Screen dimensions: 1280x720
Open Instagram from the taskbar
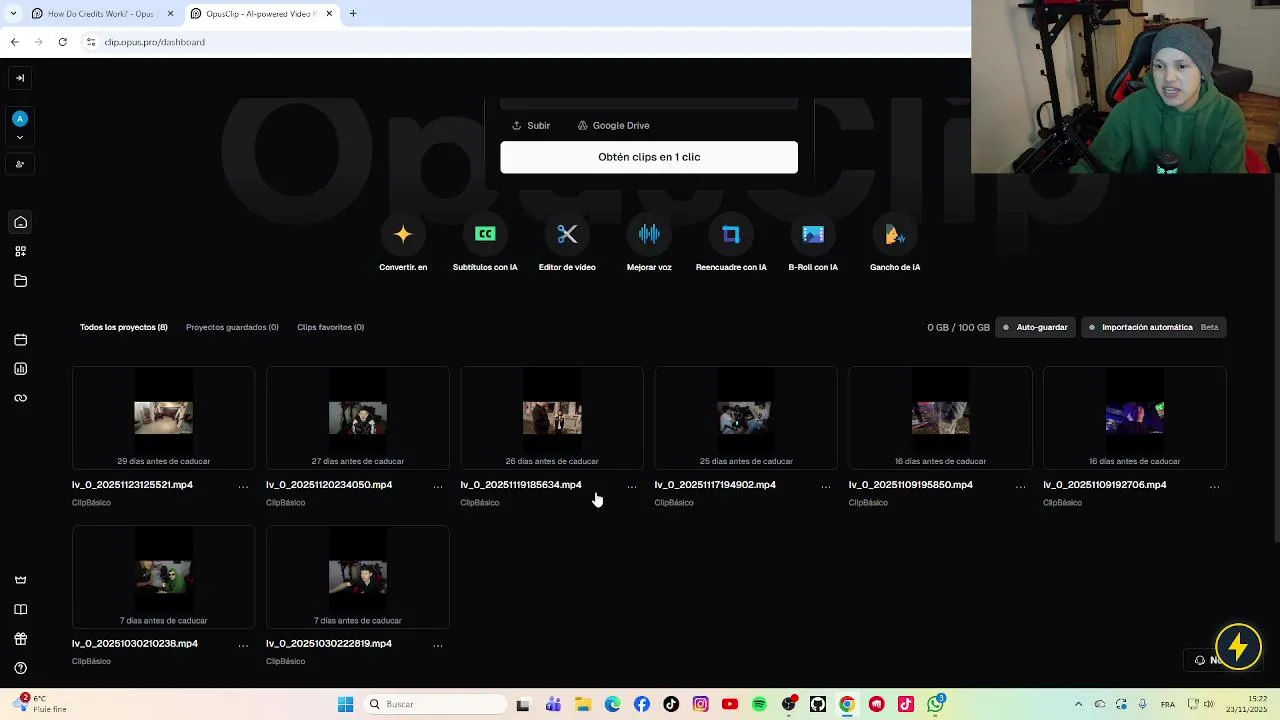pyautogui.click(x=700, y=704)
